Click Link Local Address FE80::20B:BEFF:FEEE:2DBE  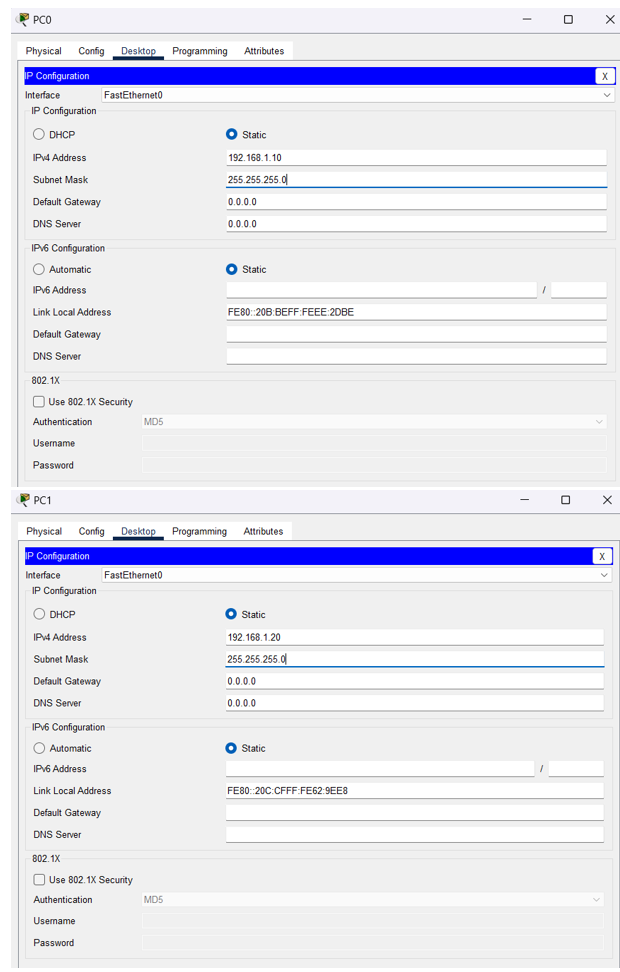(417, 312)
